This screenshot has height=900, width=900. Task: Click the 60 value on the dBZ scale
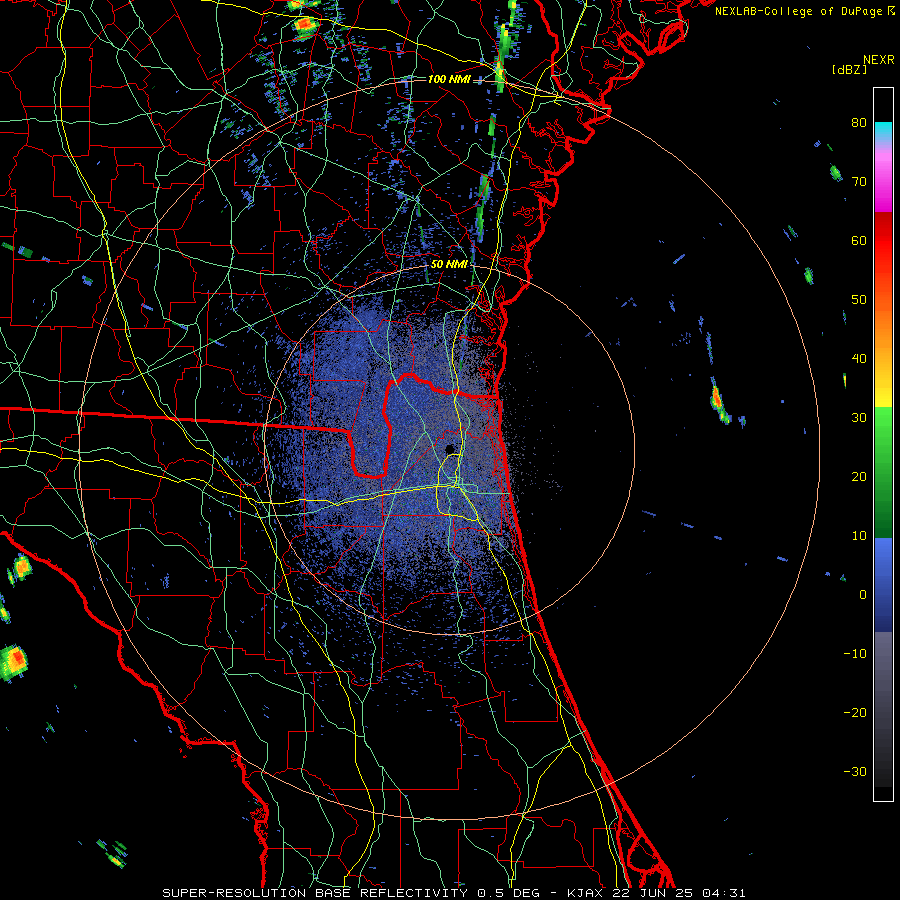(x=859, y=240)
